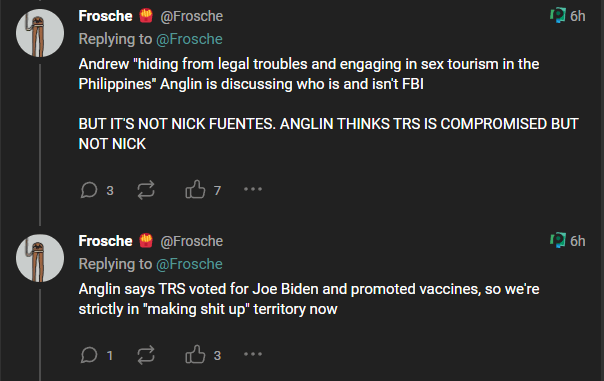Open Frosche display name on second post

point(106,241)
